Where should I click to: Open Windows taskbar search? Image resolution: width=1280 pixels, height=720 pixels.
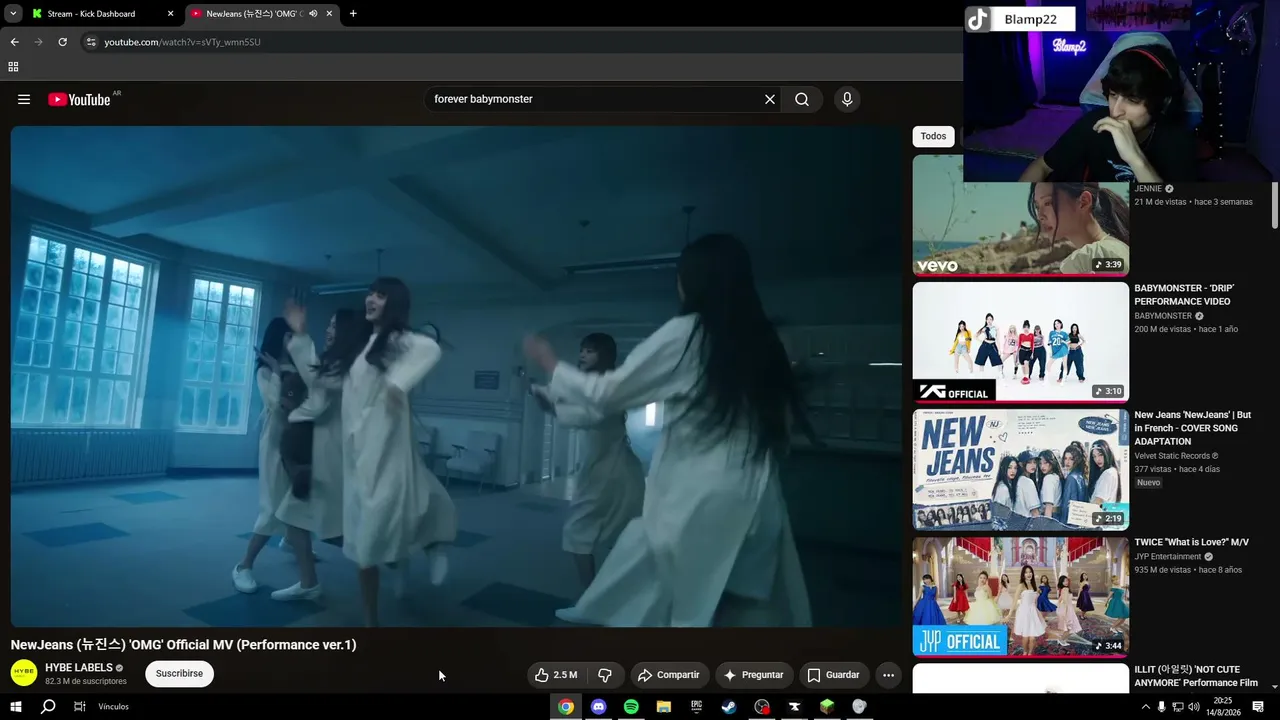click(48, 707)
